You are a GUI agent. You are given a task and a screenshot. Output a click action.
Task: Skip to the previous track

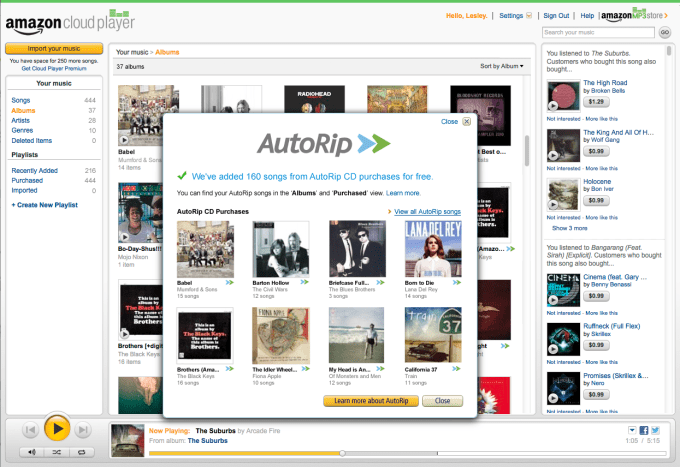(x=30, y=430)
